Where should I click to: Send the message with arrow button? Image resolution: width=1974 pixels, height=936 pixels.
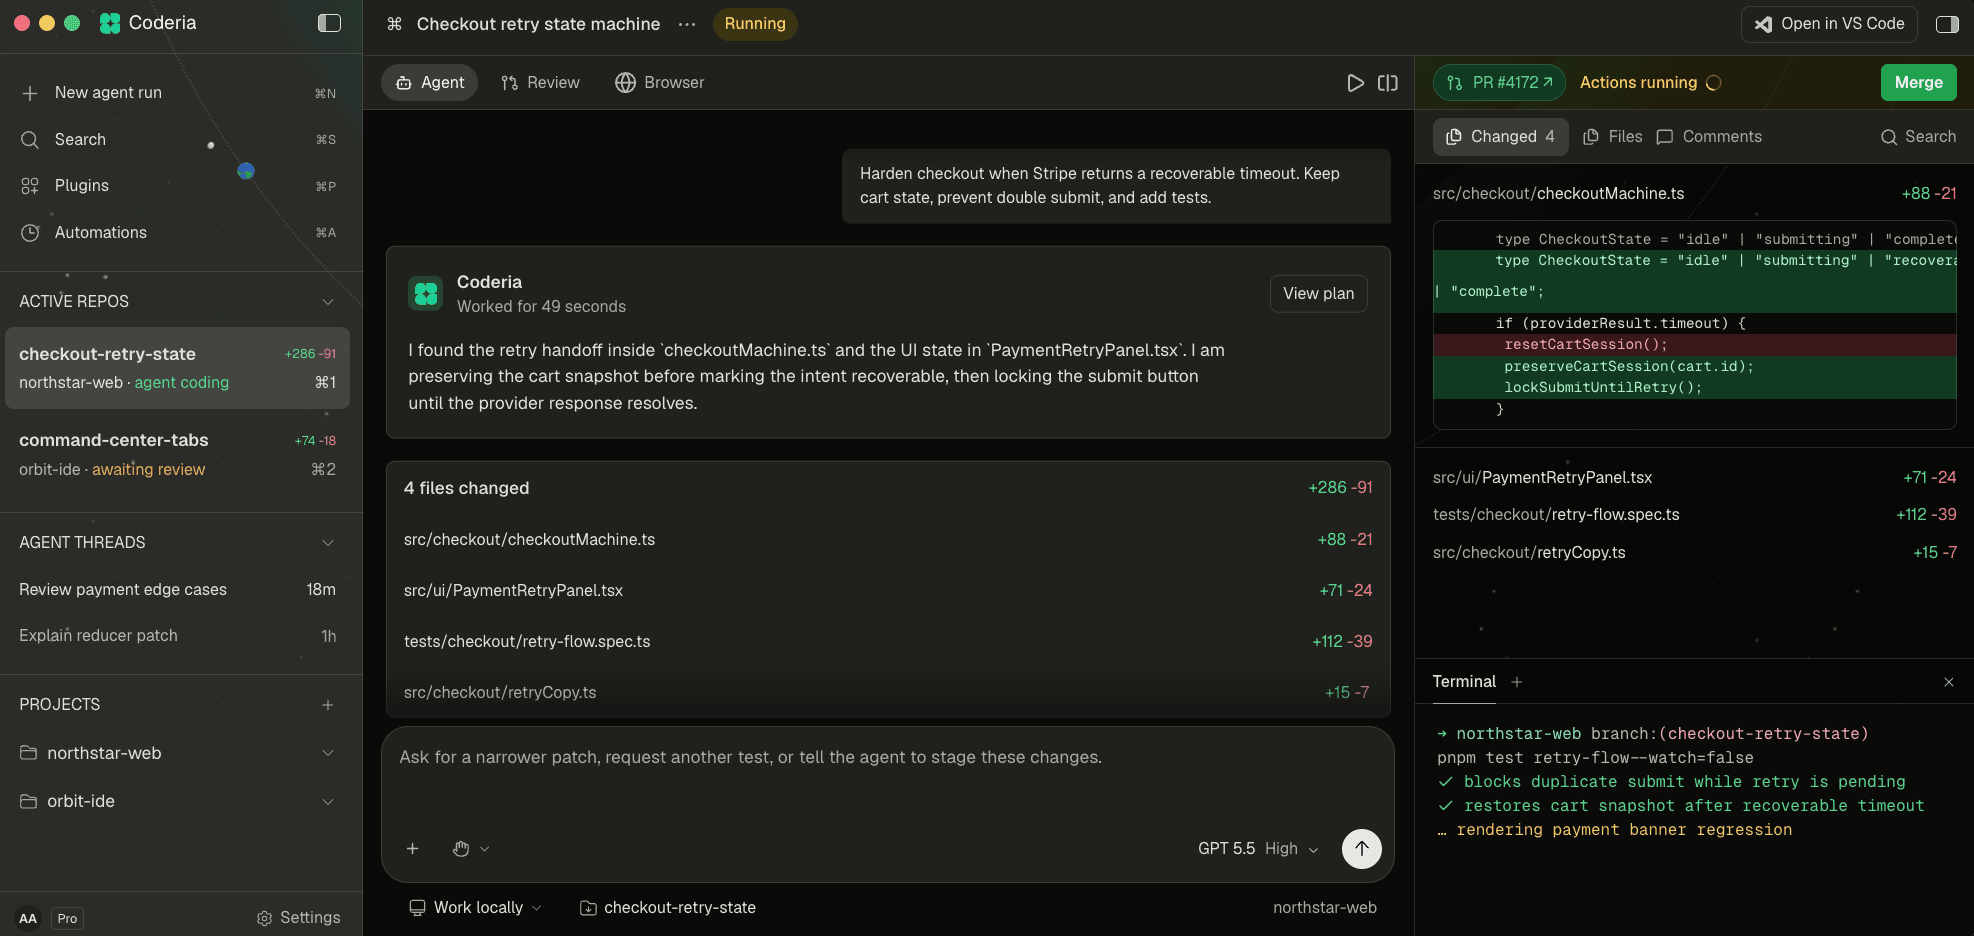pyautogui.click(x=1362, y=849)
